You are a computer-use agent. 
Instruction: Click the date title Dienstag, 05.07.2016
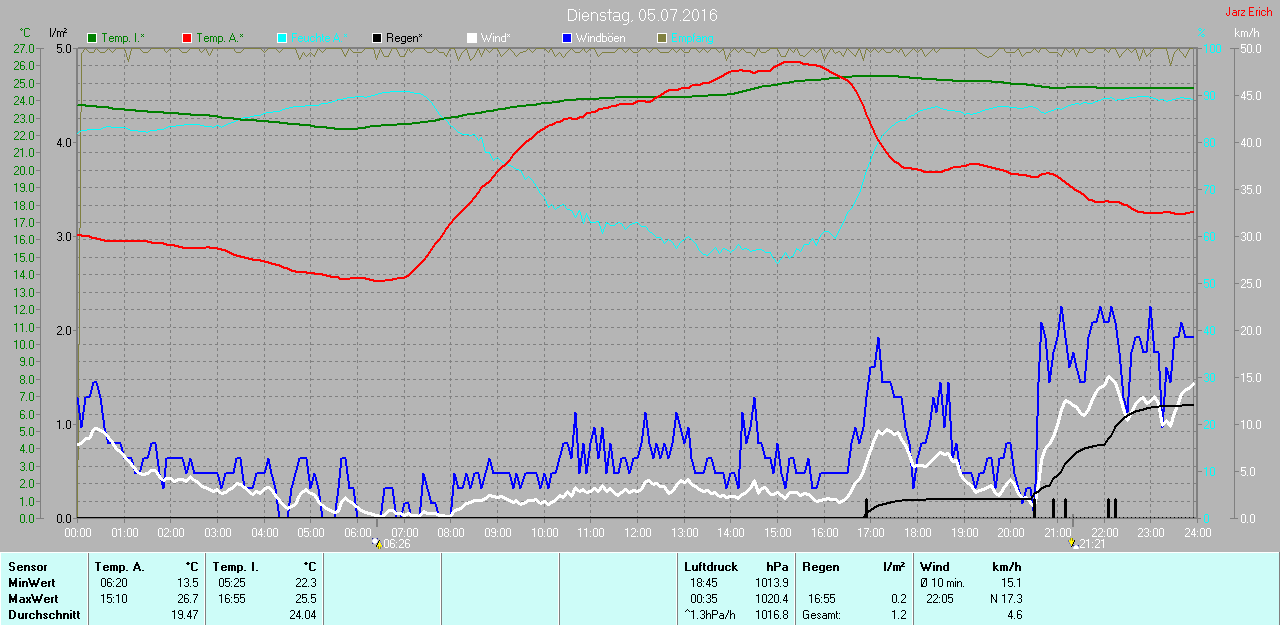click(642, 15)
